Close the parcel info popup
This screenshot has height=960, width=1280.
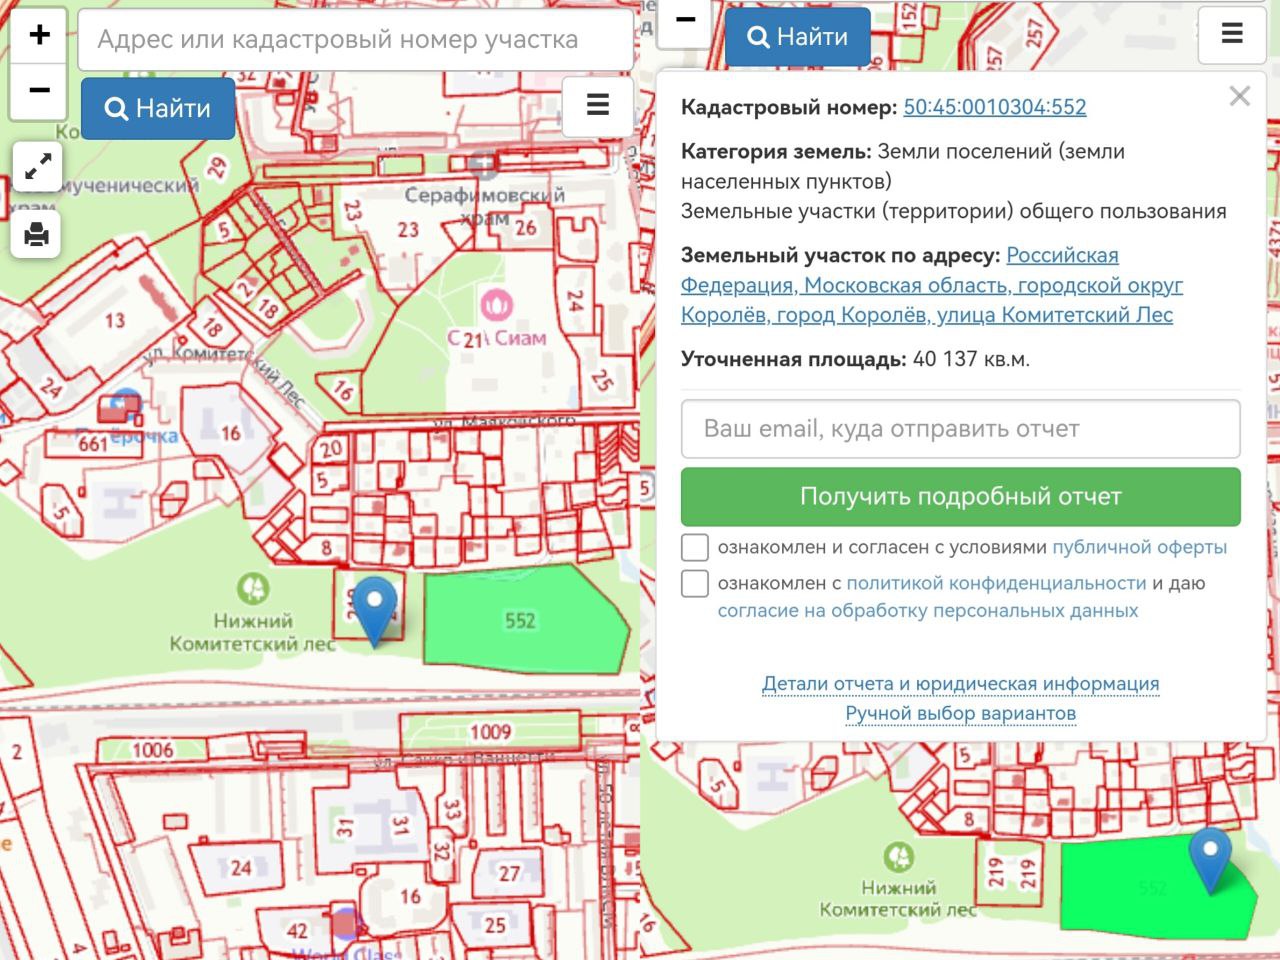(x=1239, y=96)
